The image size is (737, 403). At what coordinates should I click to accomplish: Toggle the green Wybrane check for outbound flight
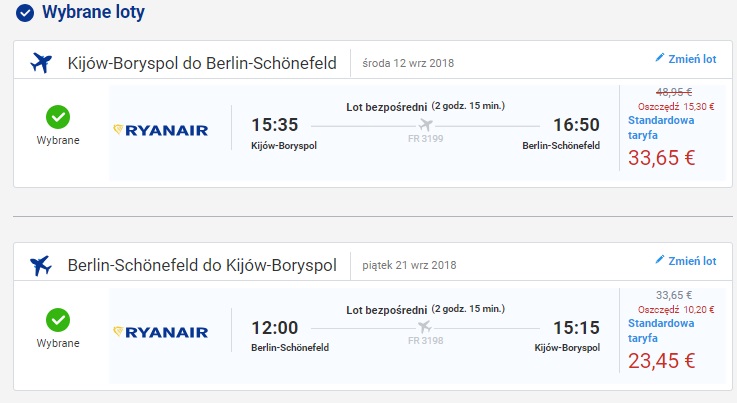click(x=58, y=117)
